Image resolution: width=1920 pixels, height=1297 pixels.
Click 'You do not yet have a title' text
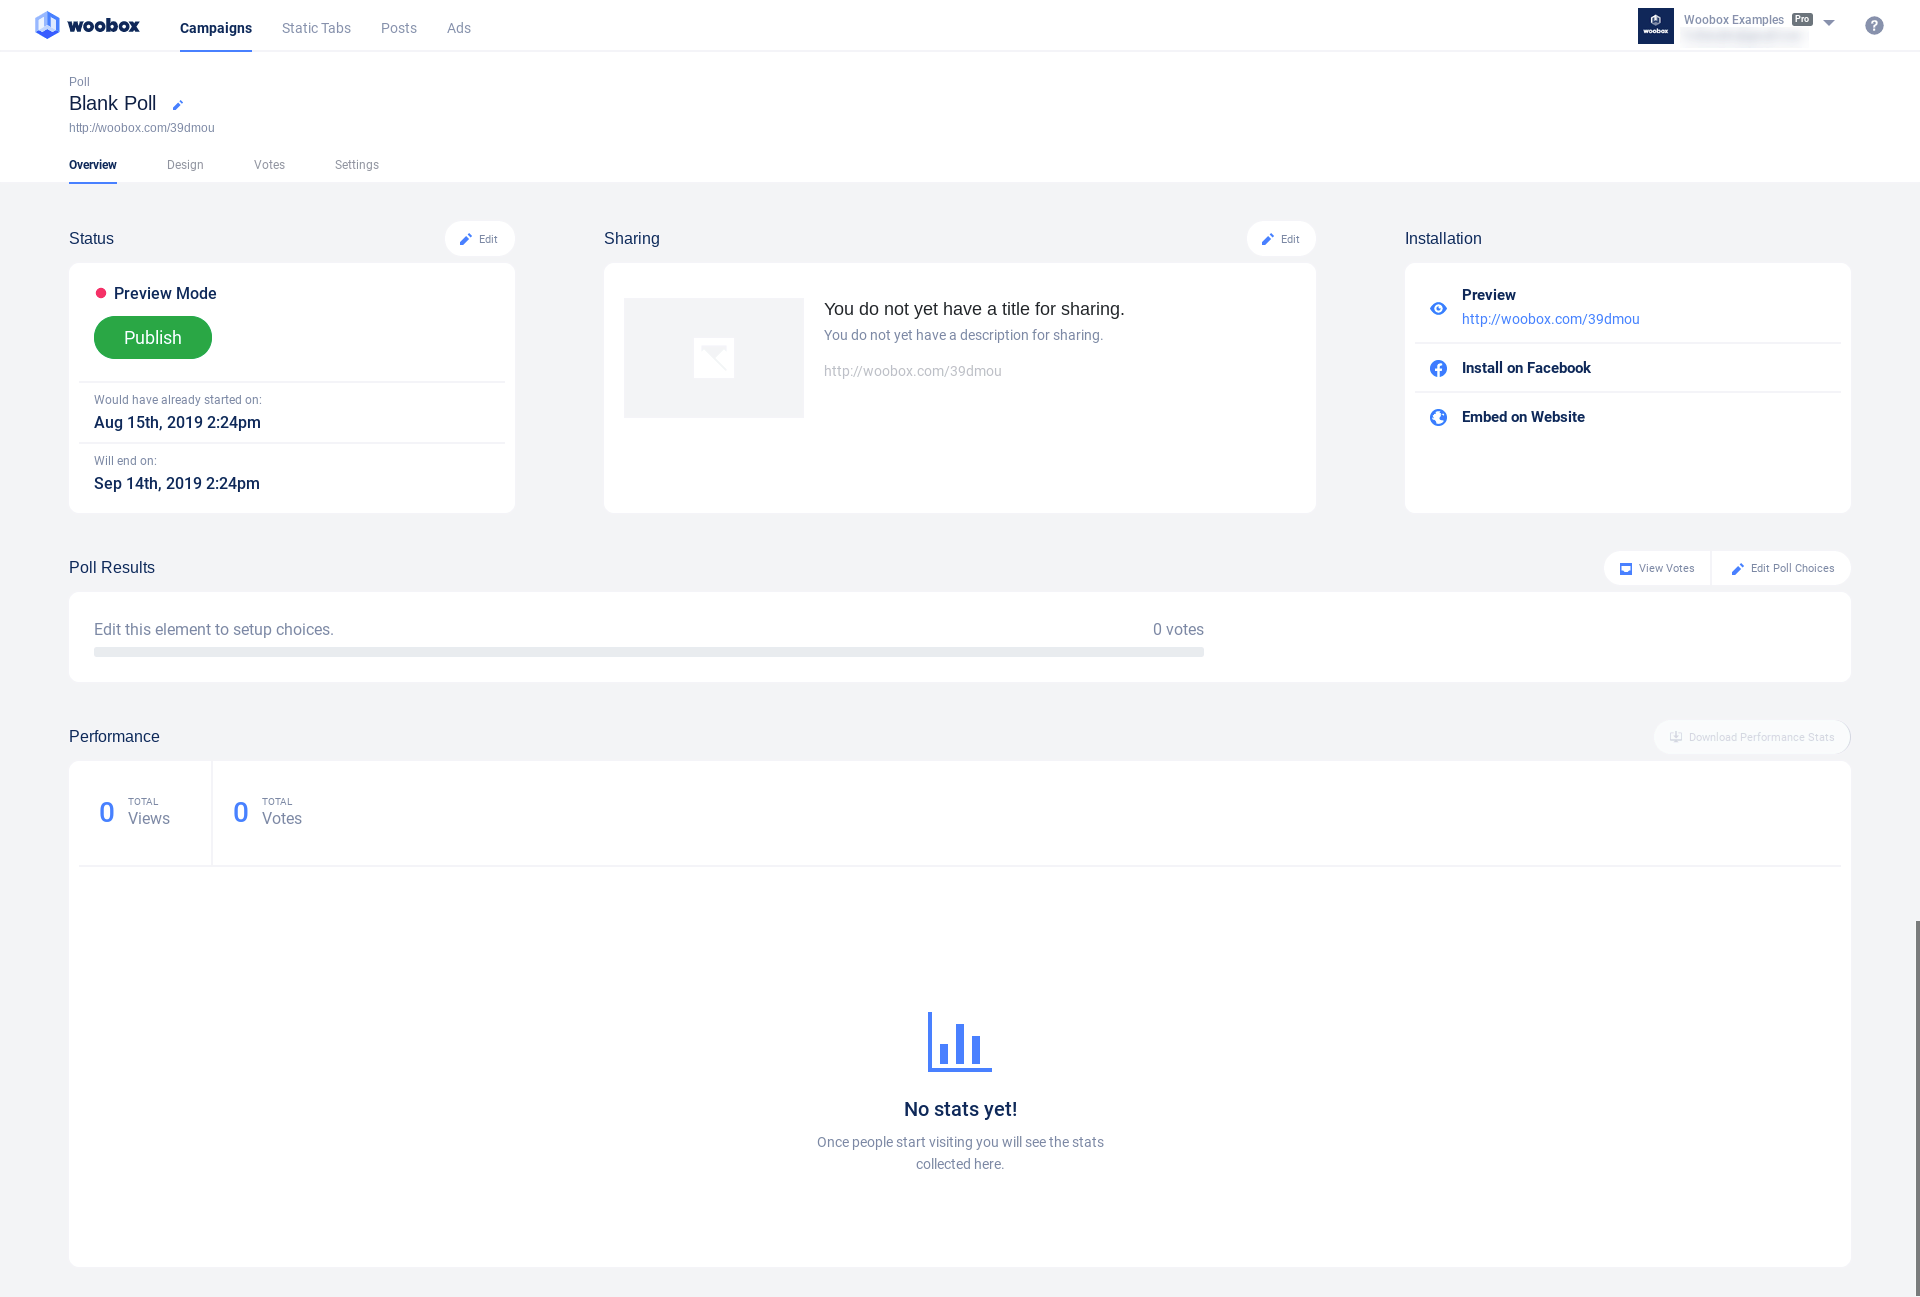coord(974,309)
